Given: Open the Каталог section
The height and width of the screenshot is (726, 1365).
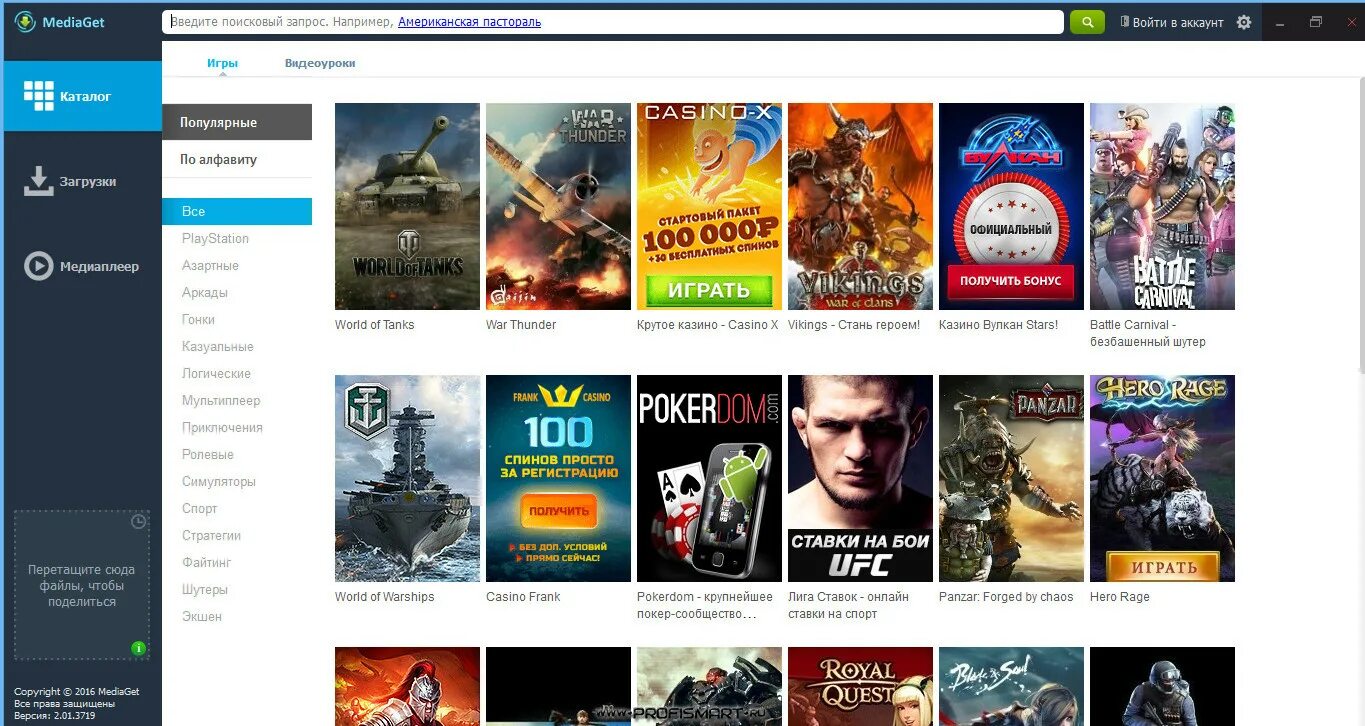Looking at the screenshot, I should coord(81,96).
